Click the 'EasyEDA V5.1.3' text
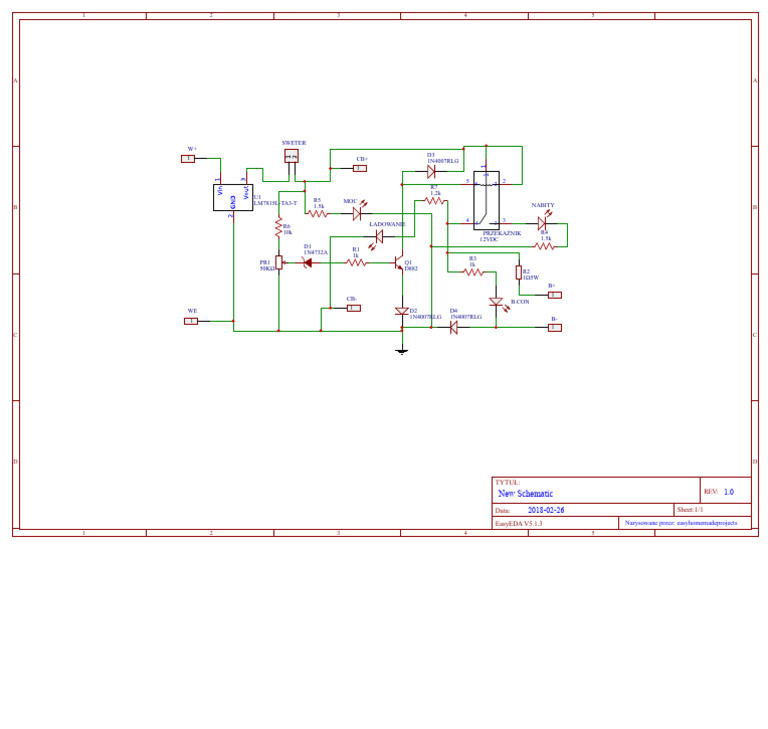The image size is (768, 729). pos(519,523)
